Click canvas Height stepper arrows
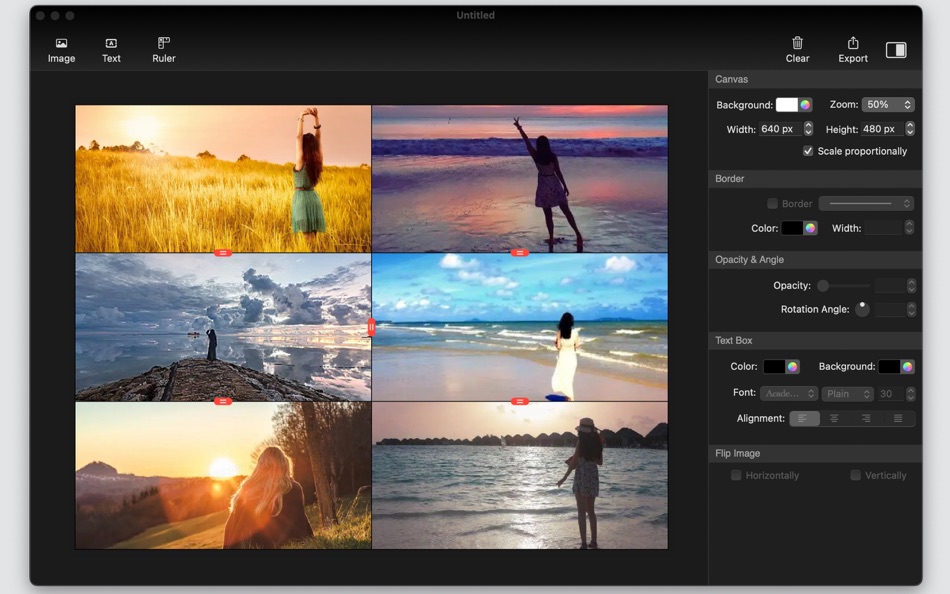This screenshot has width=950, height=594. point(910,128)
